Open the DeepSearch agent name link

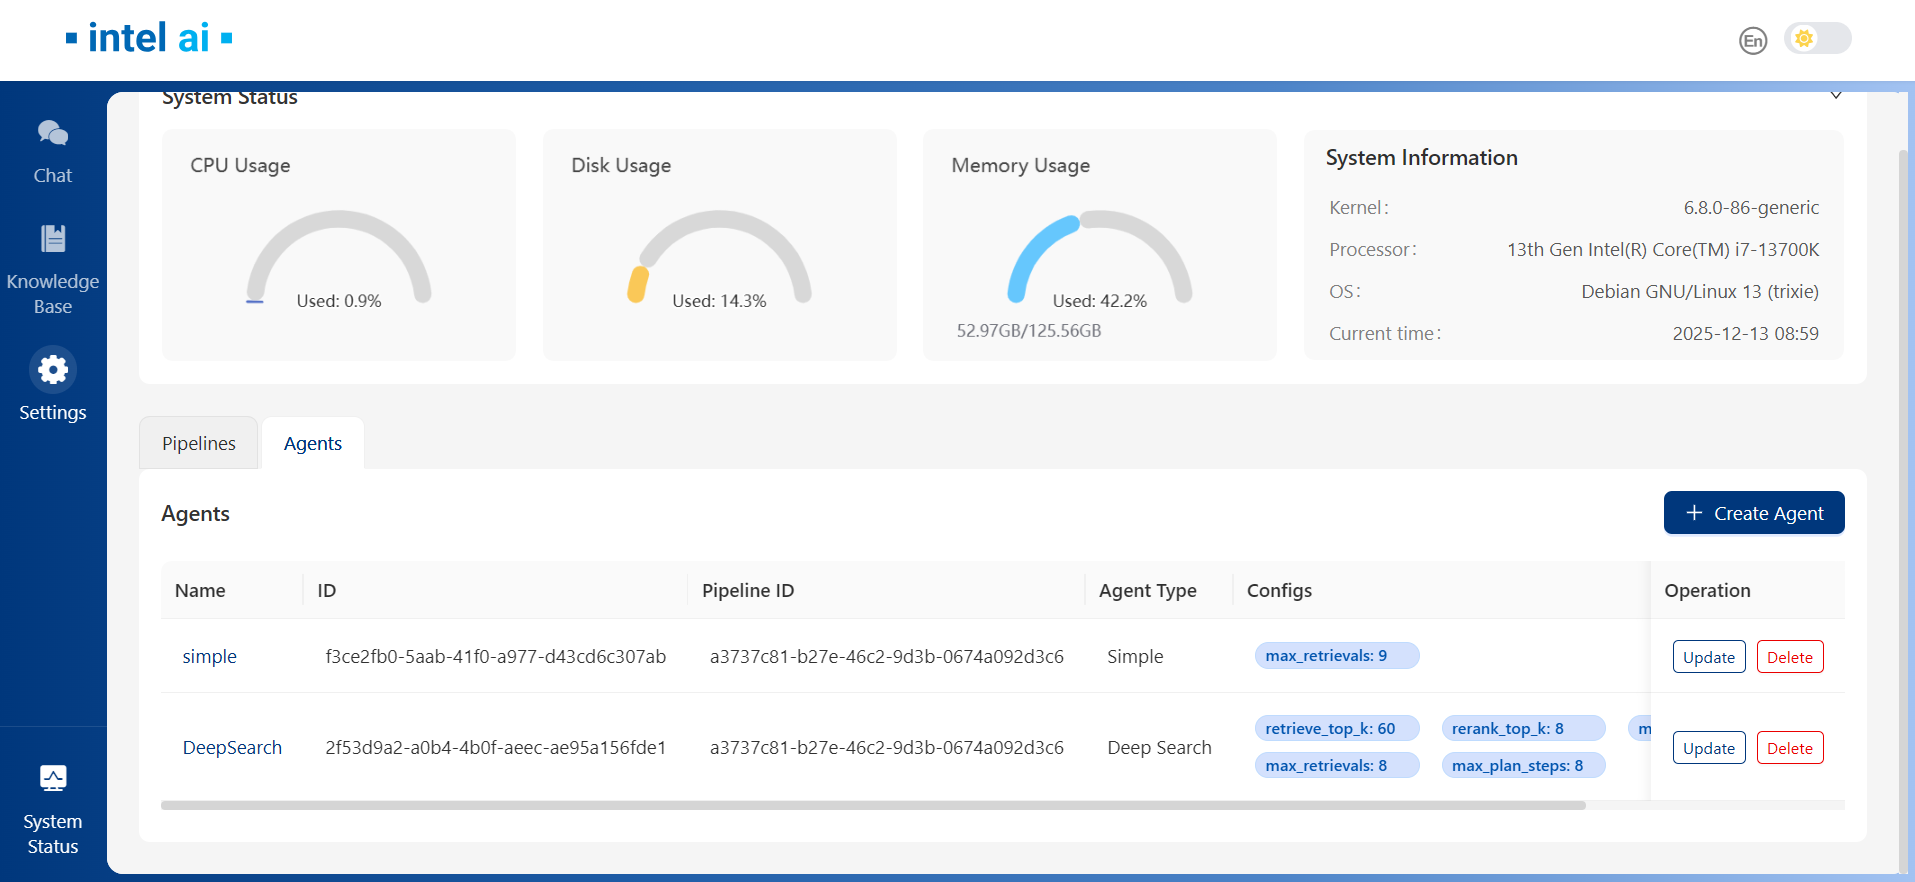(232, 748)
